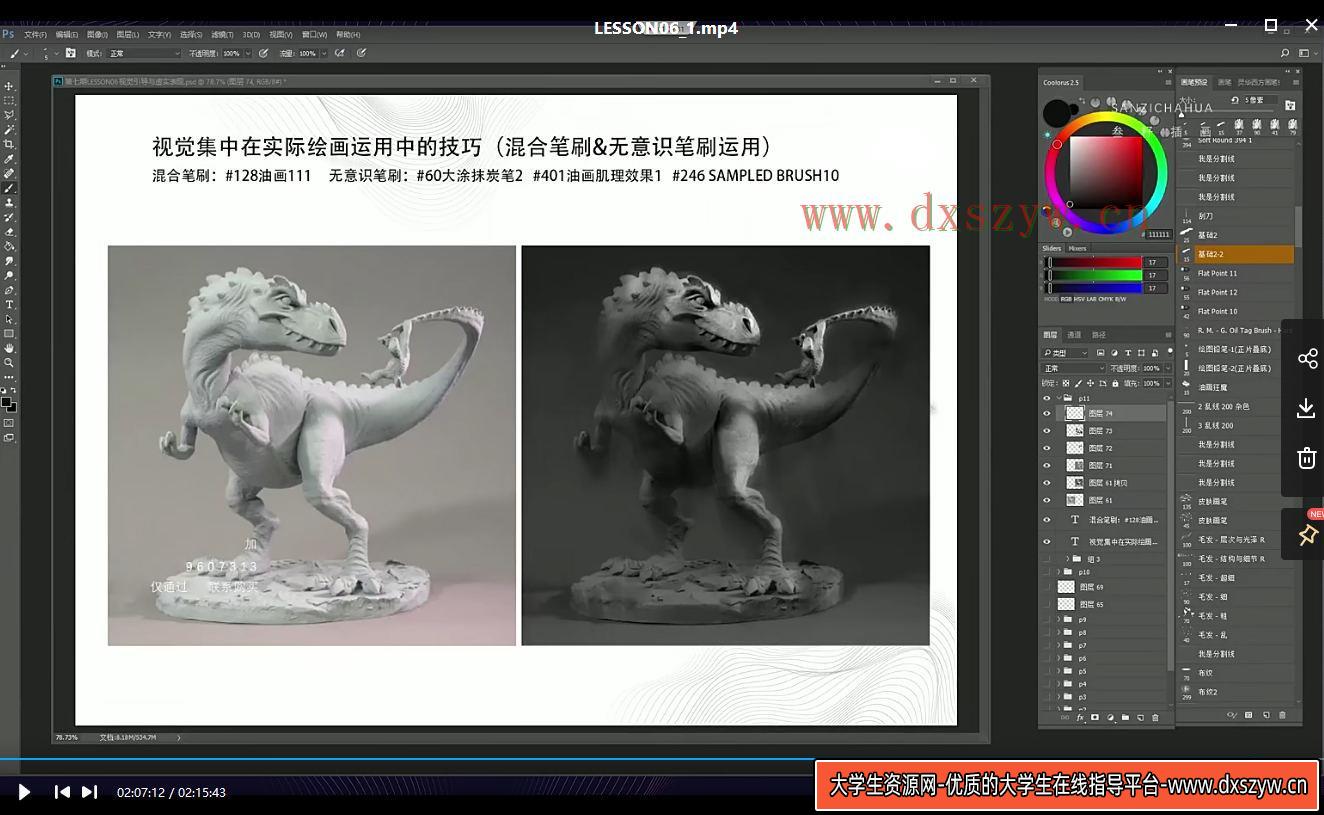Open the 图像 menu
Screen dimensions: 1324x815
(x=97, y=34)
